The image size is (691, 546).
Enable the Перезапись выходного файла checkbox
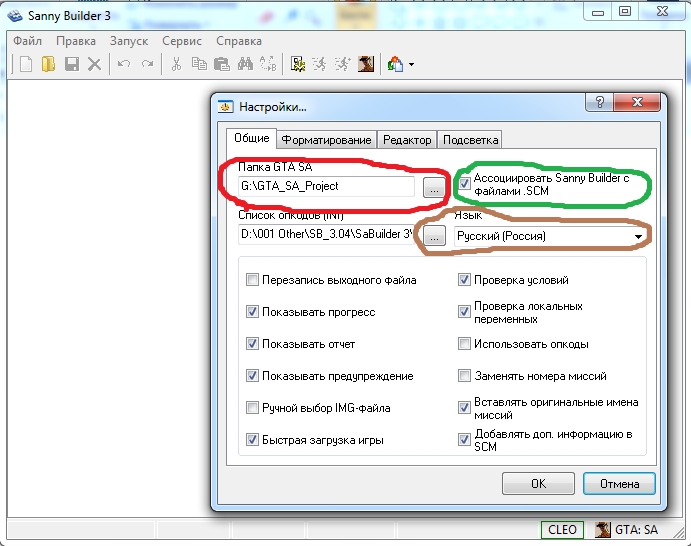(253, 281)
